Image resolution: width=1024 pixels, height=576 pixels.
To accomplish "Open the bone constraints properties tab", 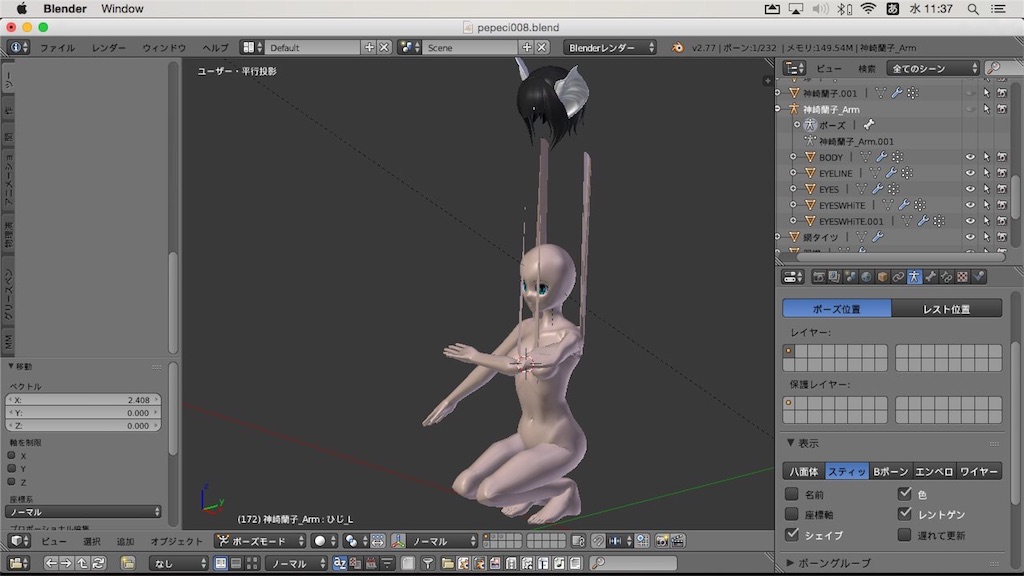I will tap(946, 277).
